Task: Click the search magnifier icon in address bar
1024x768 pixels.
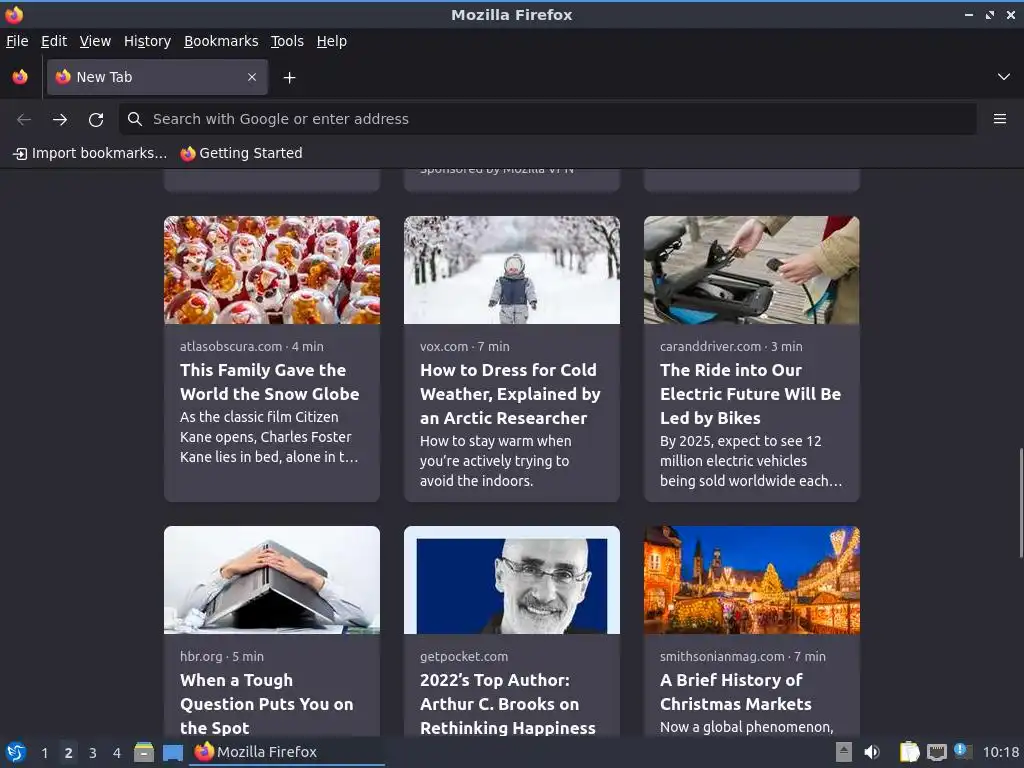Action: [x=135, y=119]
